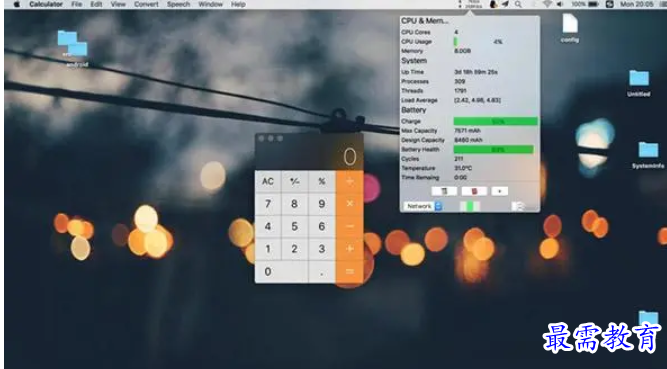The width and height of the screenshot is (667, 369).
Task: Click the minus key on Calculator
Action: tap(350, 226)
